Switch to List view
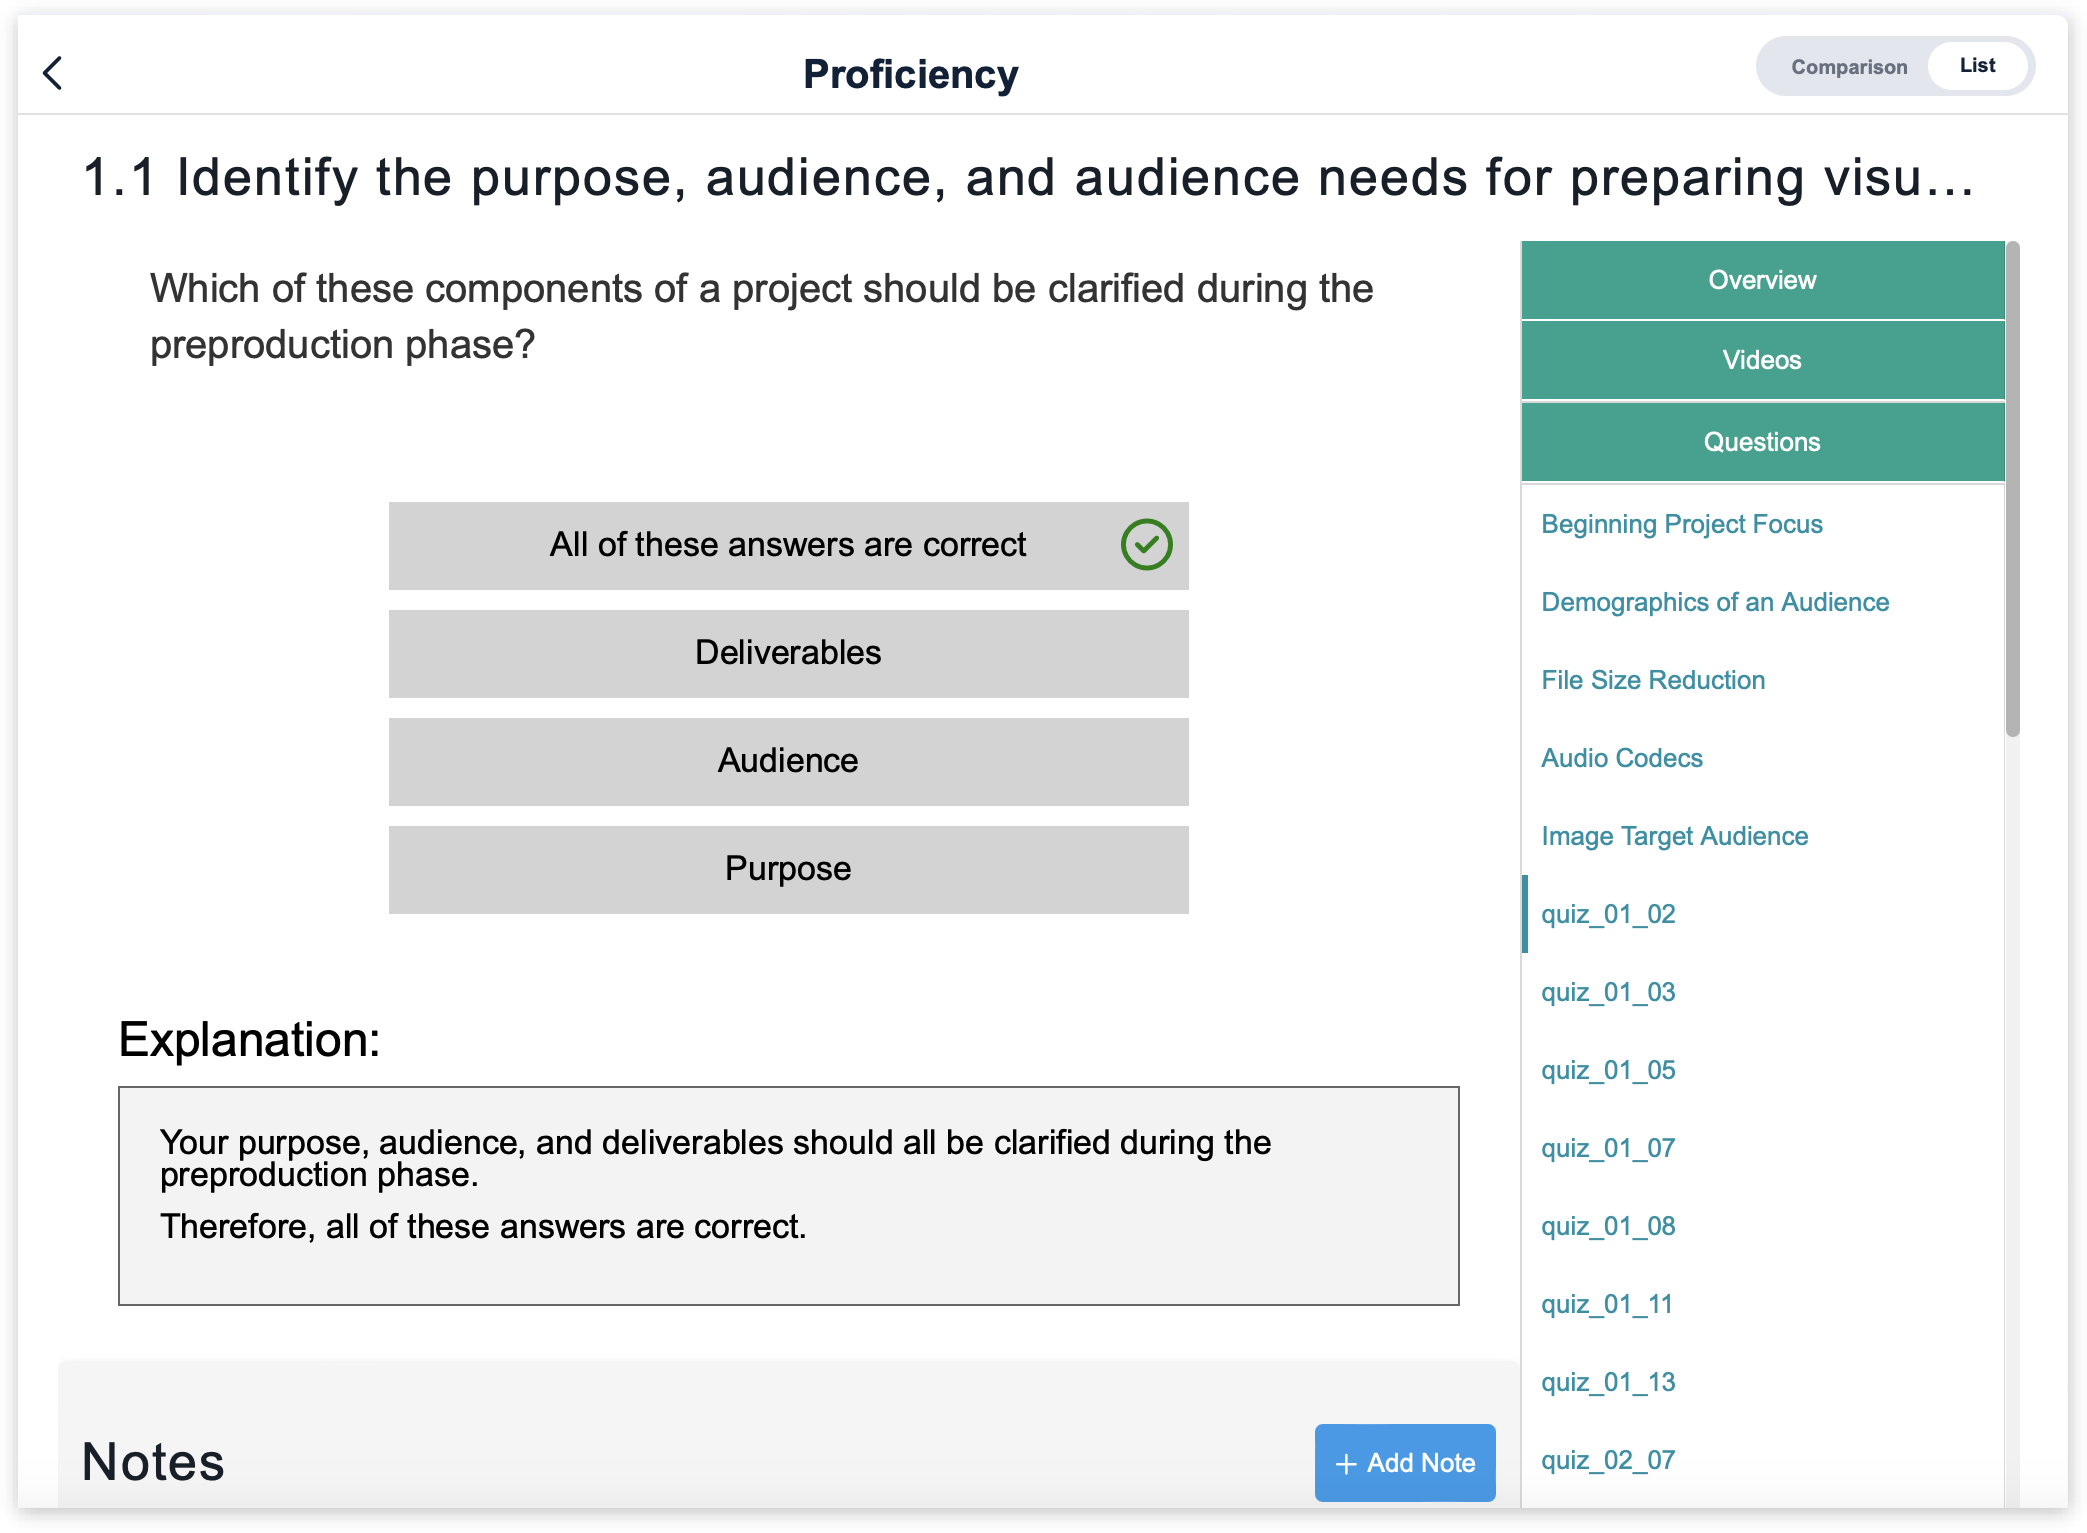Image resolution: width=2087 pixels, height=1533 pixels. click(x=1976, y=66)
